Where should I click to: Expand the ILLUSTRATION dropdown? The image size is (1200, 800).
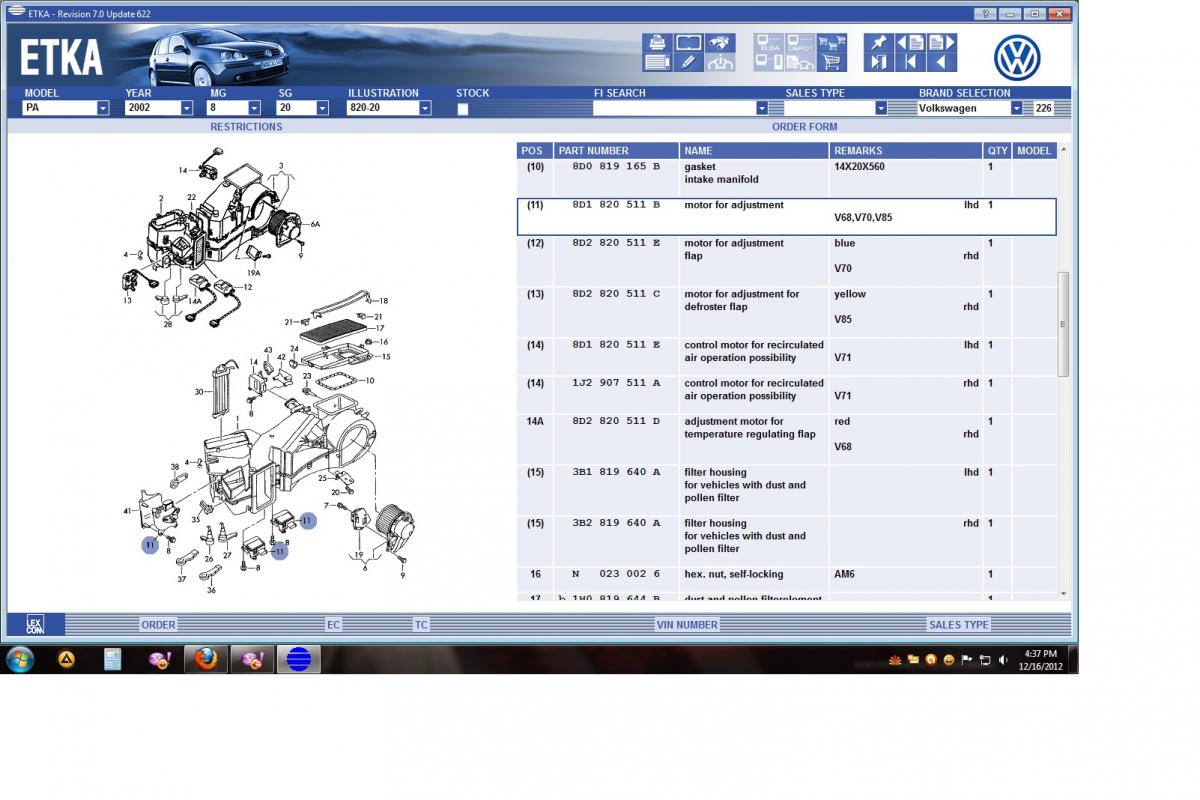pyautogui.click(x=425, y=108)
